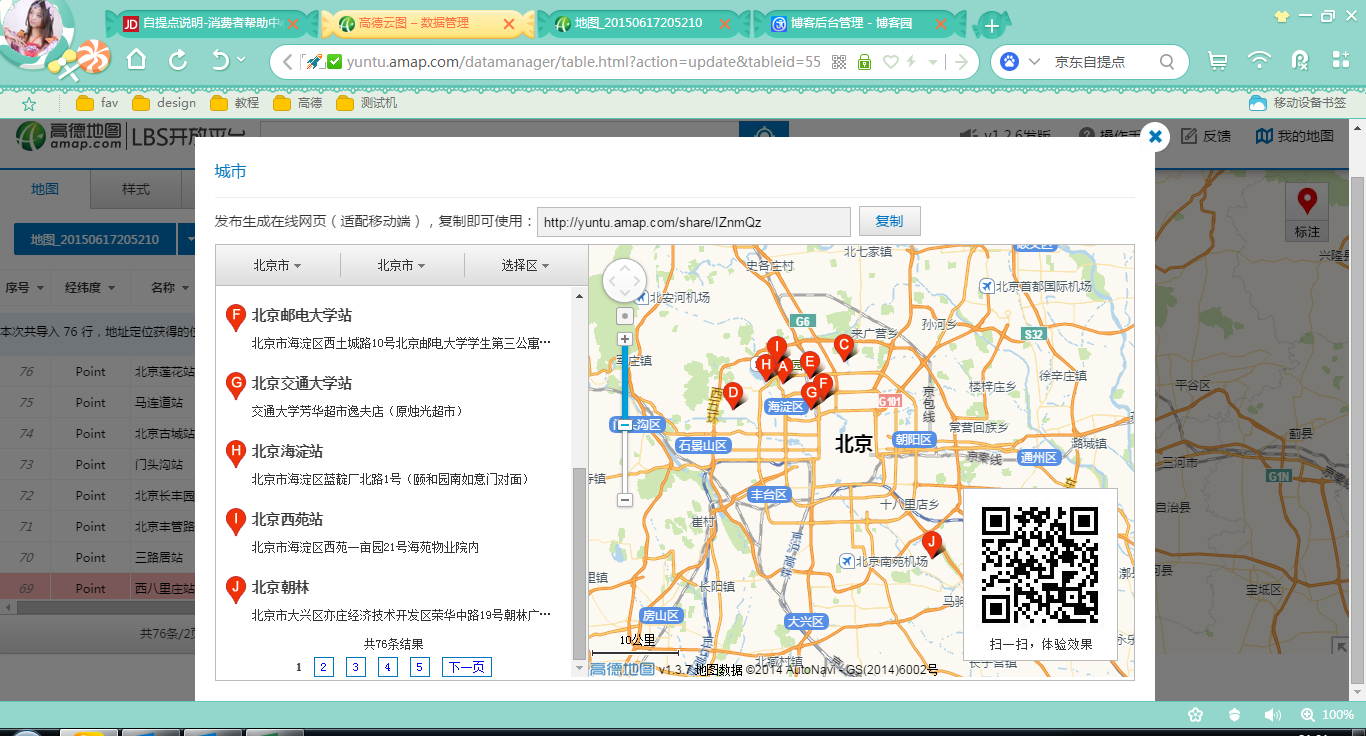
Task: Open the 选择区 district dropdown
Action: [x=526, y=265]
